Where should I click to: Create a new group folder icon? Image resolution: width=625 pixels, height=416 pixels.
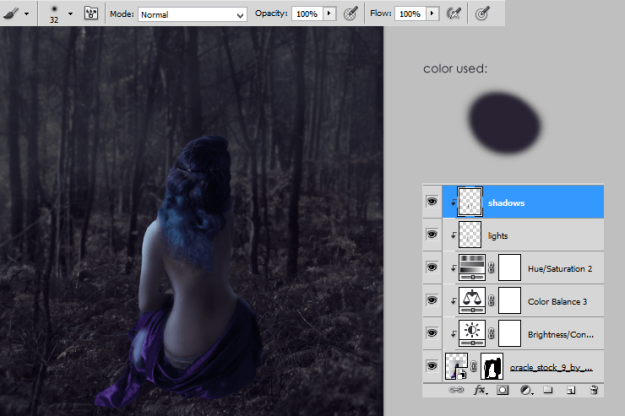548,390
